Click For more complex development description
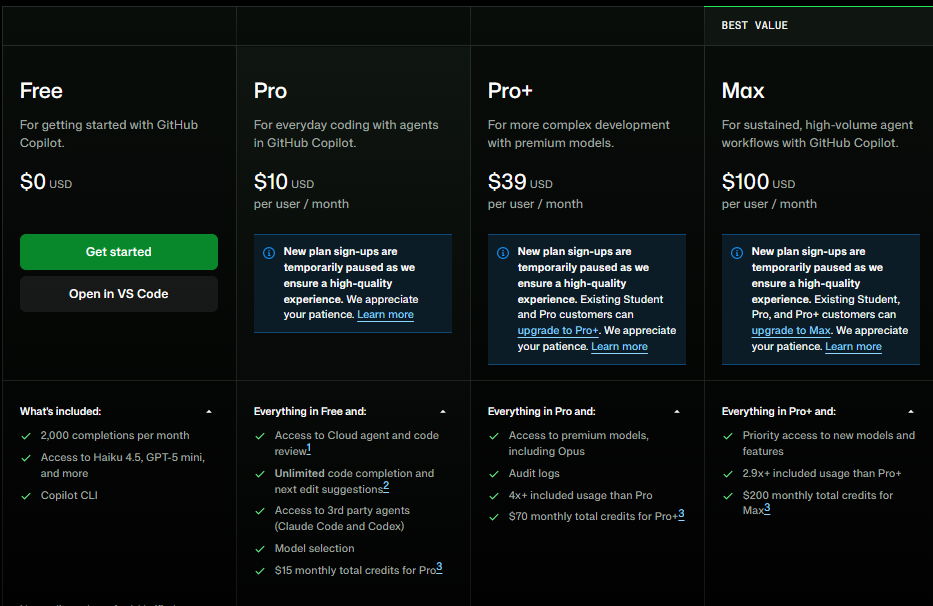Viewport: 933px width, 606px height. pos(578,134)
